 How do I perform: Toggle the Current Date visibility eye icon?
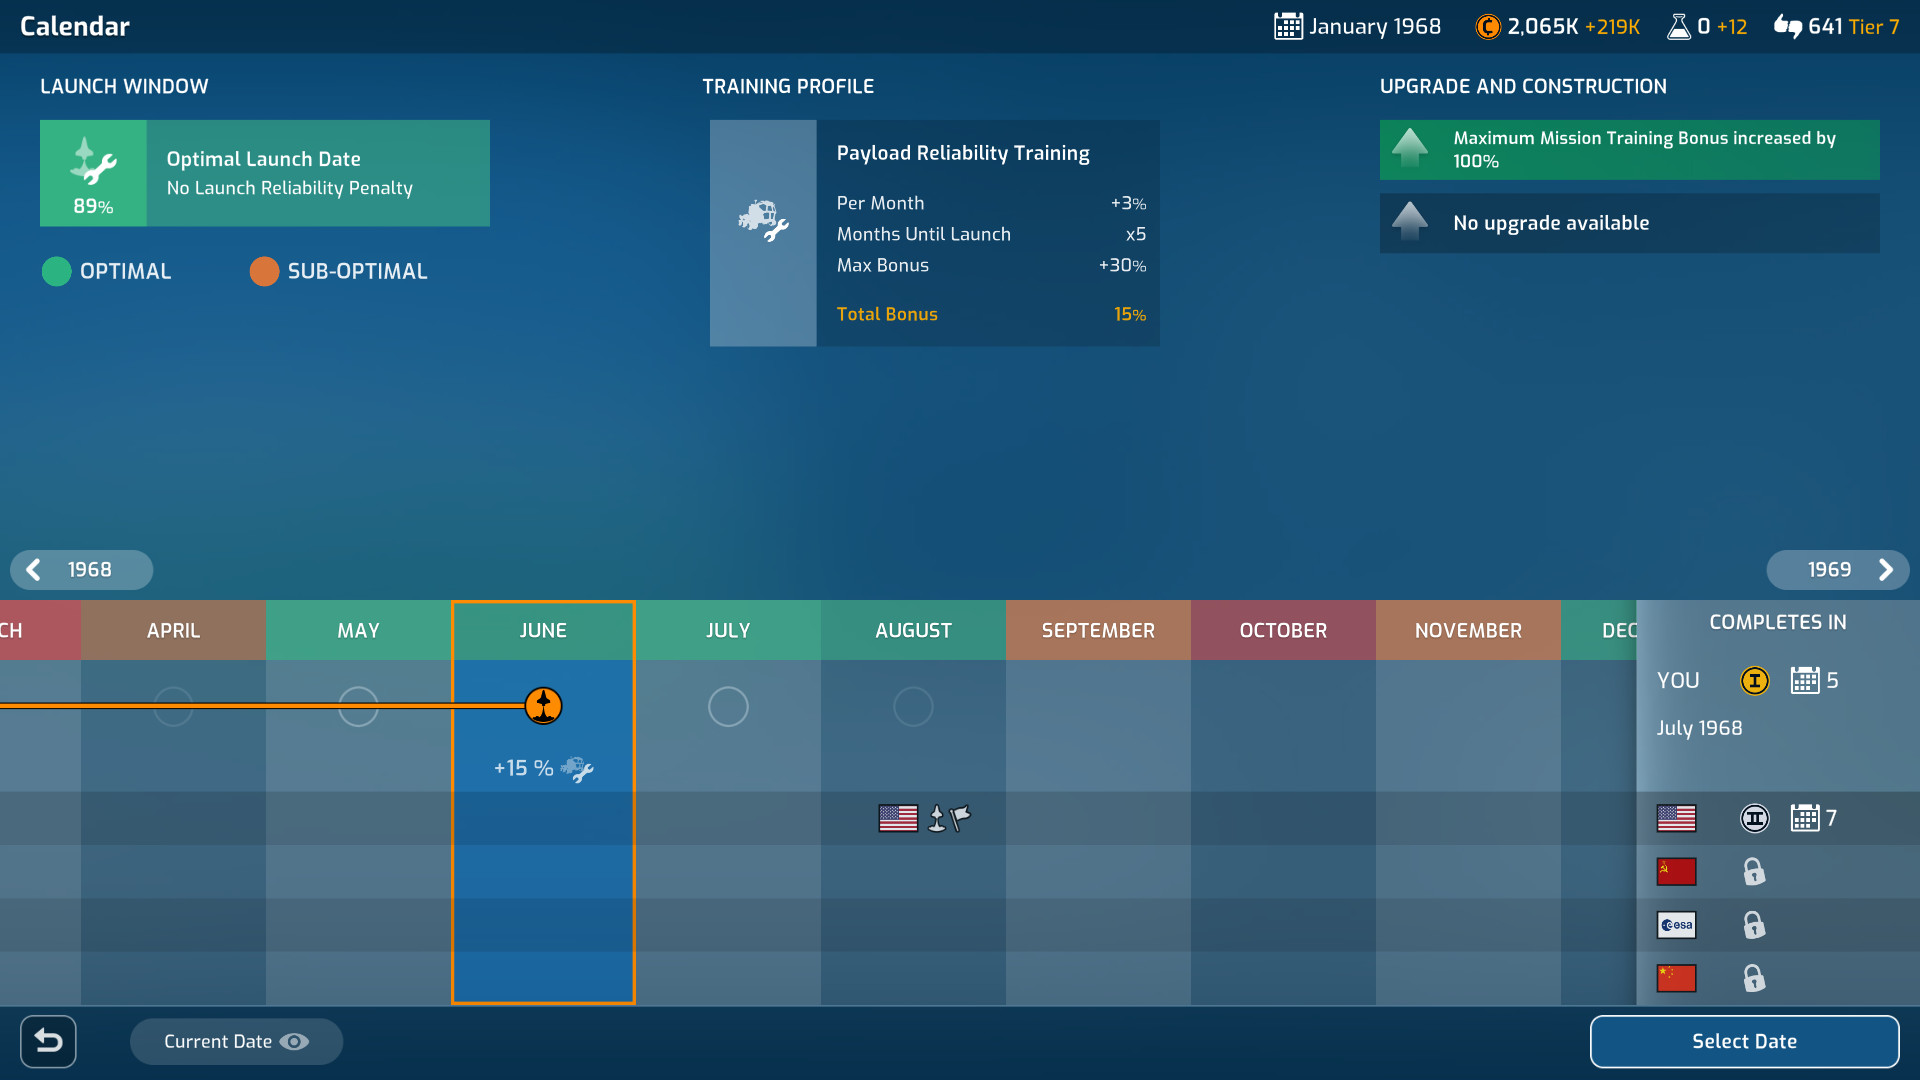293,1042
